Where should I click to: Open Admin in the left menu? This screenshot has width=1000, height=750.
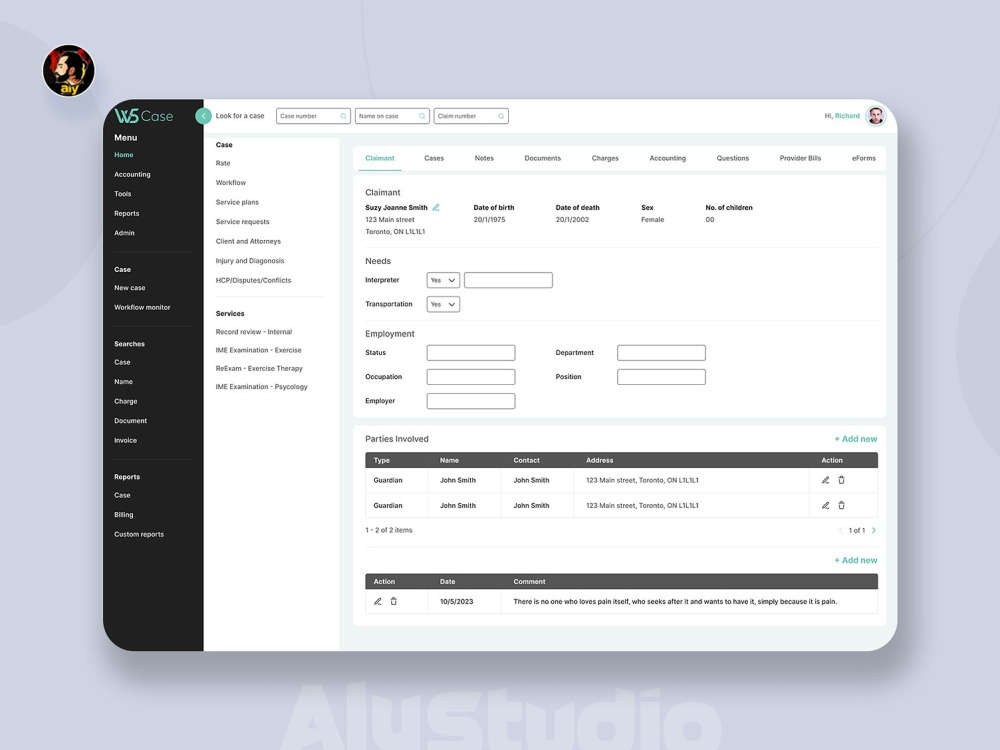click(x=124, y=233)
